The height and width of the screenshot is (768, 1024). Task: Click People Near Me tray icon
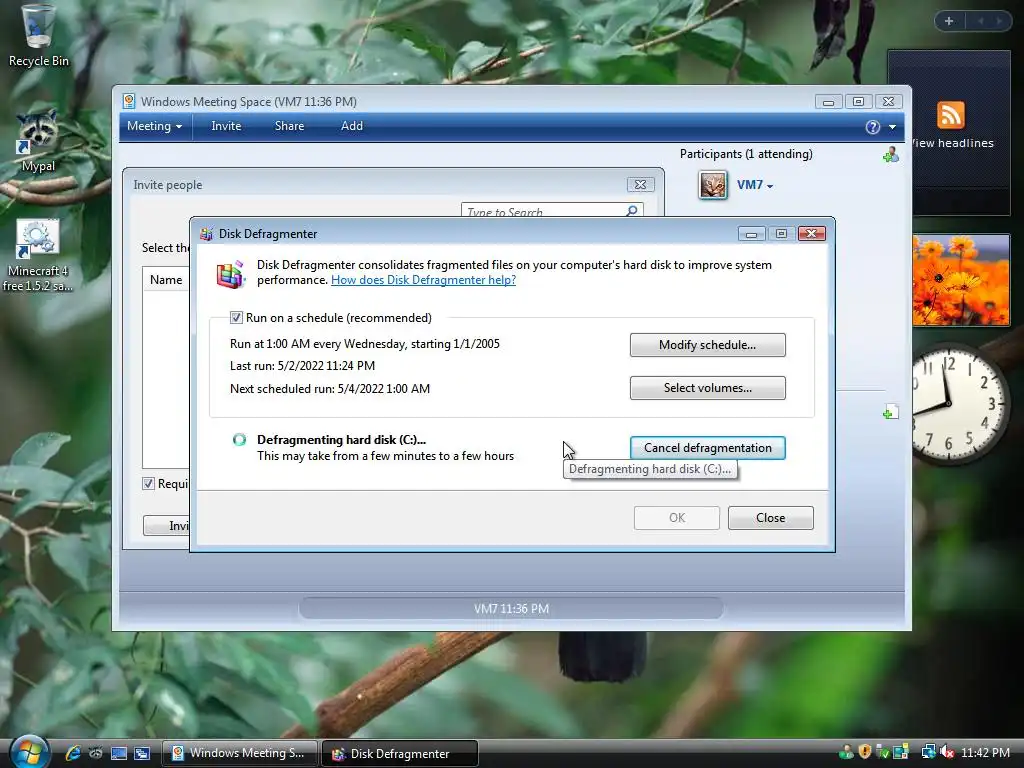pos(846,752)
